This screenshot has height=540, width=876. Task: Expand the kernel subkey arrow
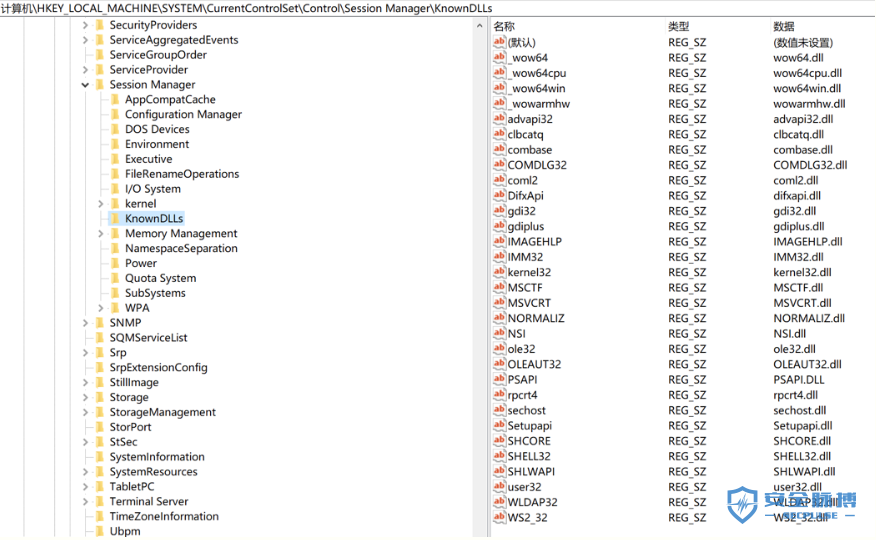coord(101,204)
